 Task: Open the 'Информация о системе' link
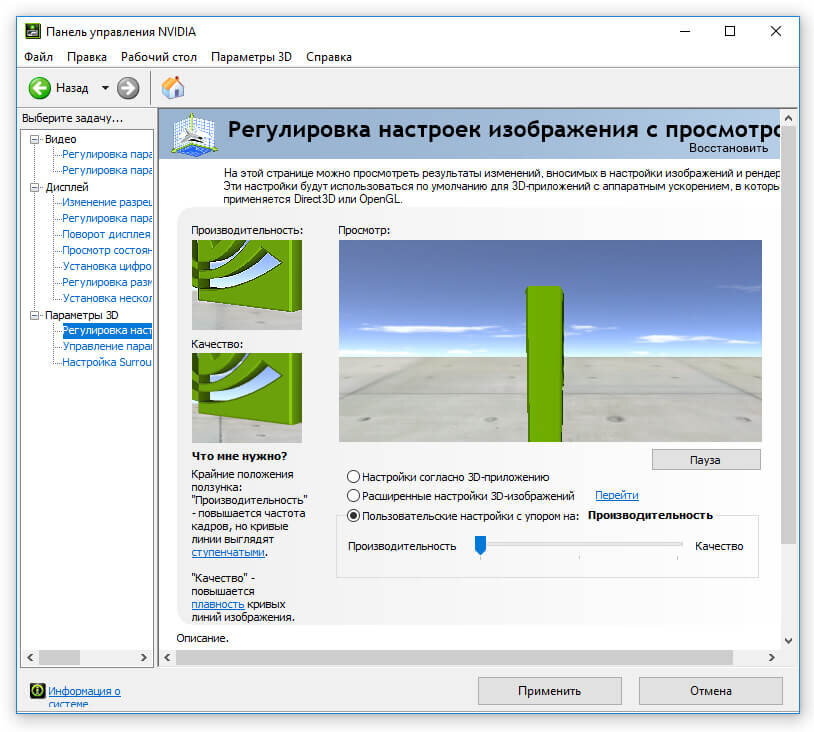[x=84, y=697]
